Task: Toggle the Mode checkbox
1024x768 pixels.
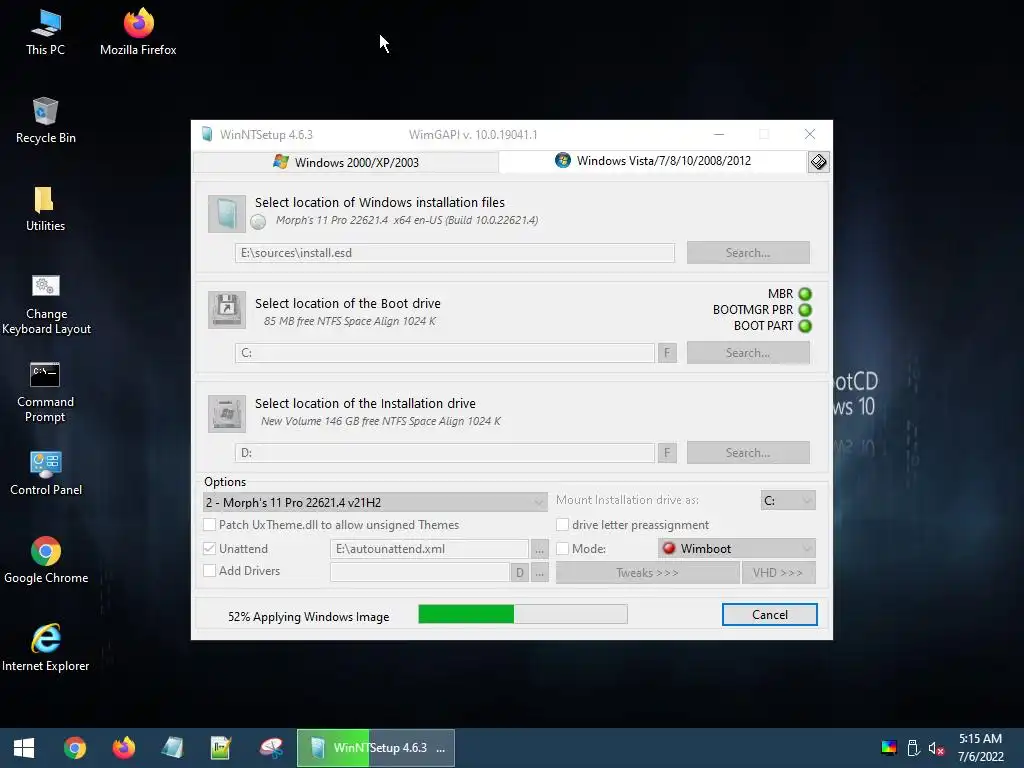Action: click(x=562, y=549)
